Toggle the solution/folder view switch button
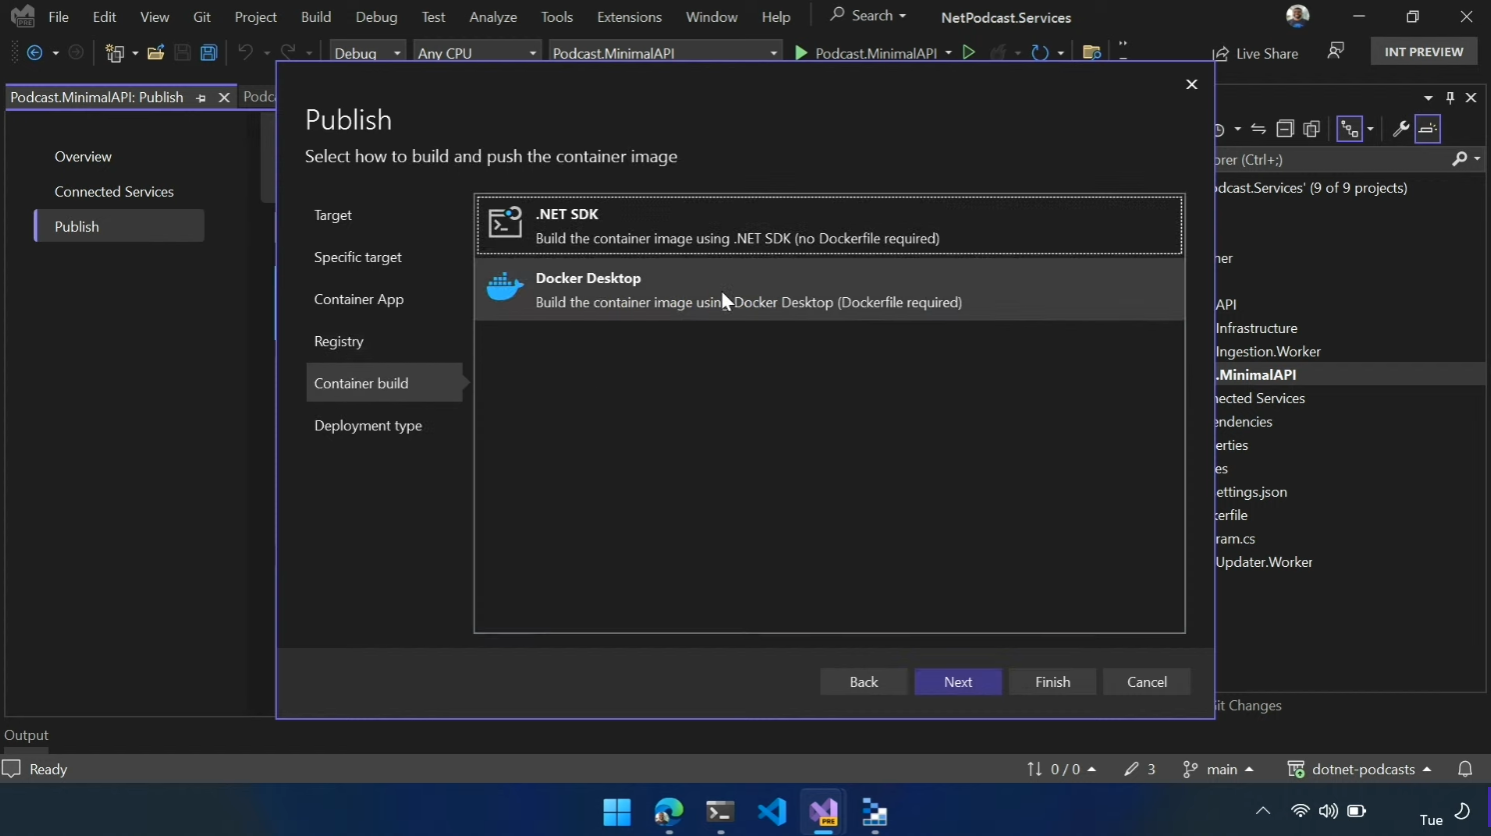 (x=1350, y=129)
